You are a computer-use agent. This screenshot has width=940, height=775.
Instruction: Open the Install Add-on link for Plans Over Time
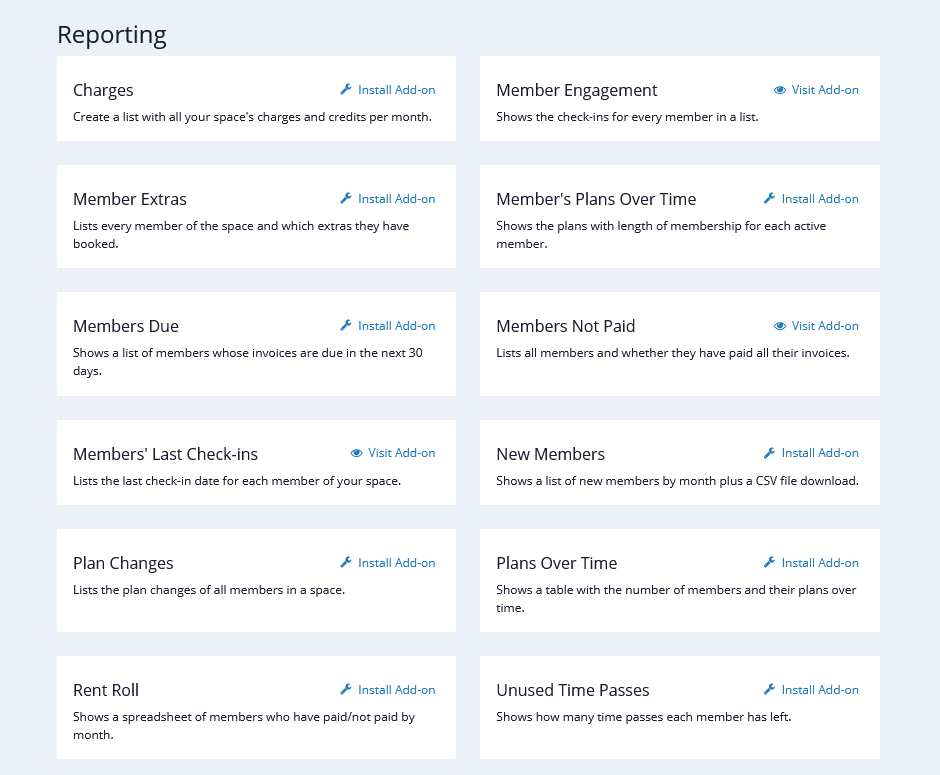point(819,562)
